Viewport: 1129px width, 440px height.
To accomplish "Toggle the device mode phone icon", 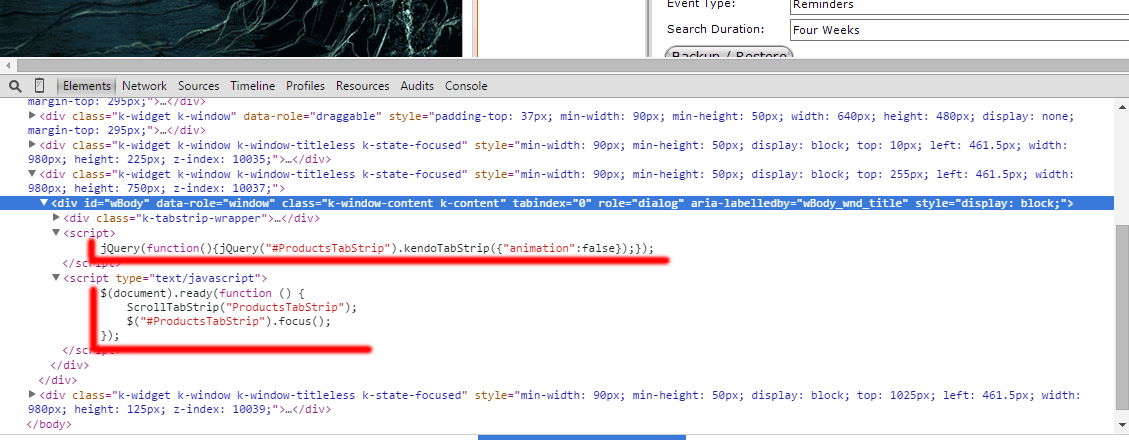I will [40, 86].
